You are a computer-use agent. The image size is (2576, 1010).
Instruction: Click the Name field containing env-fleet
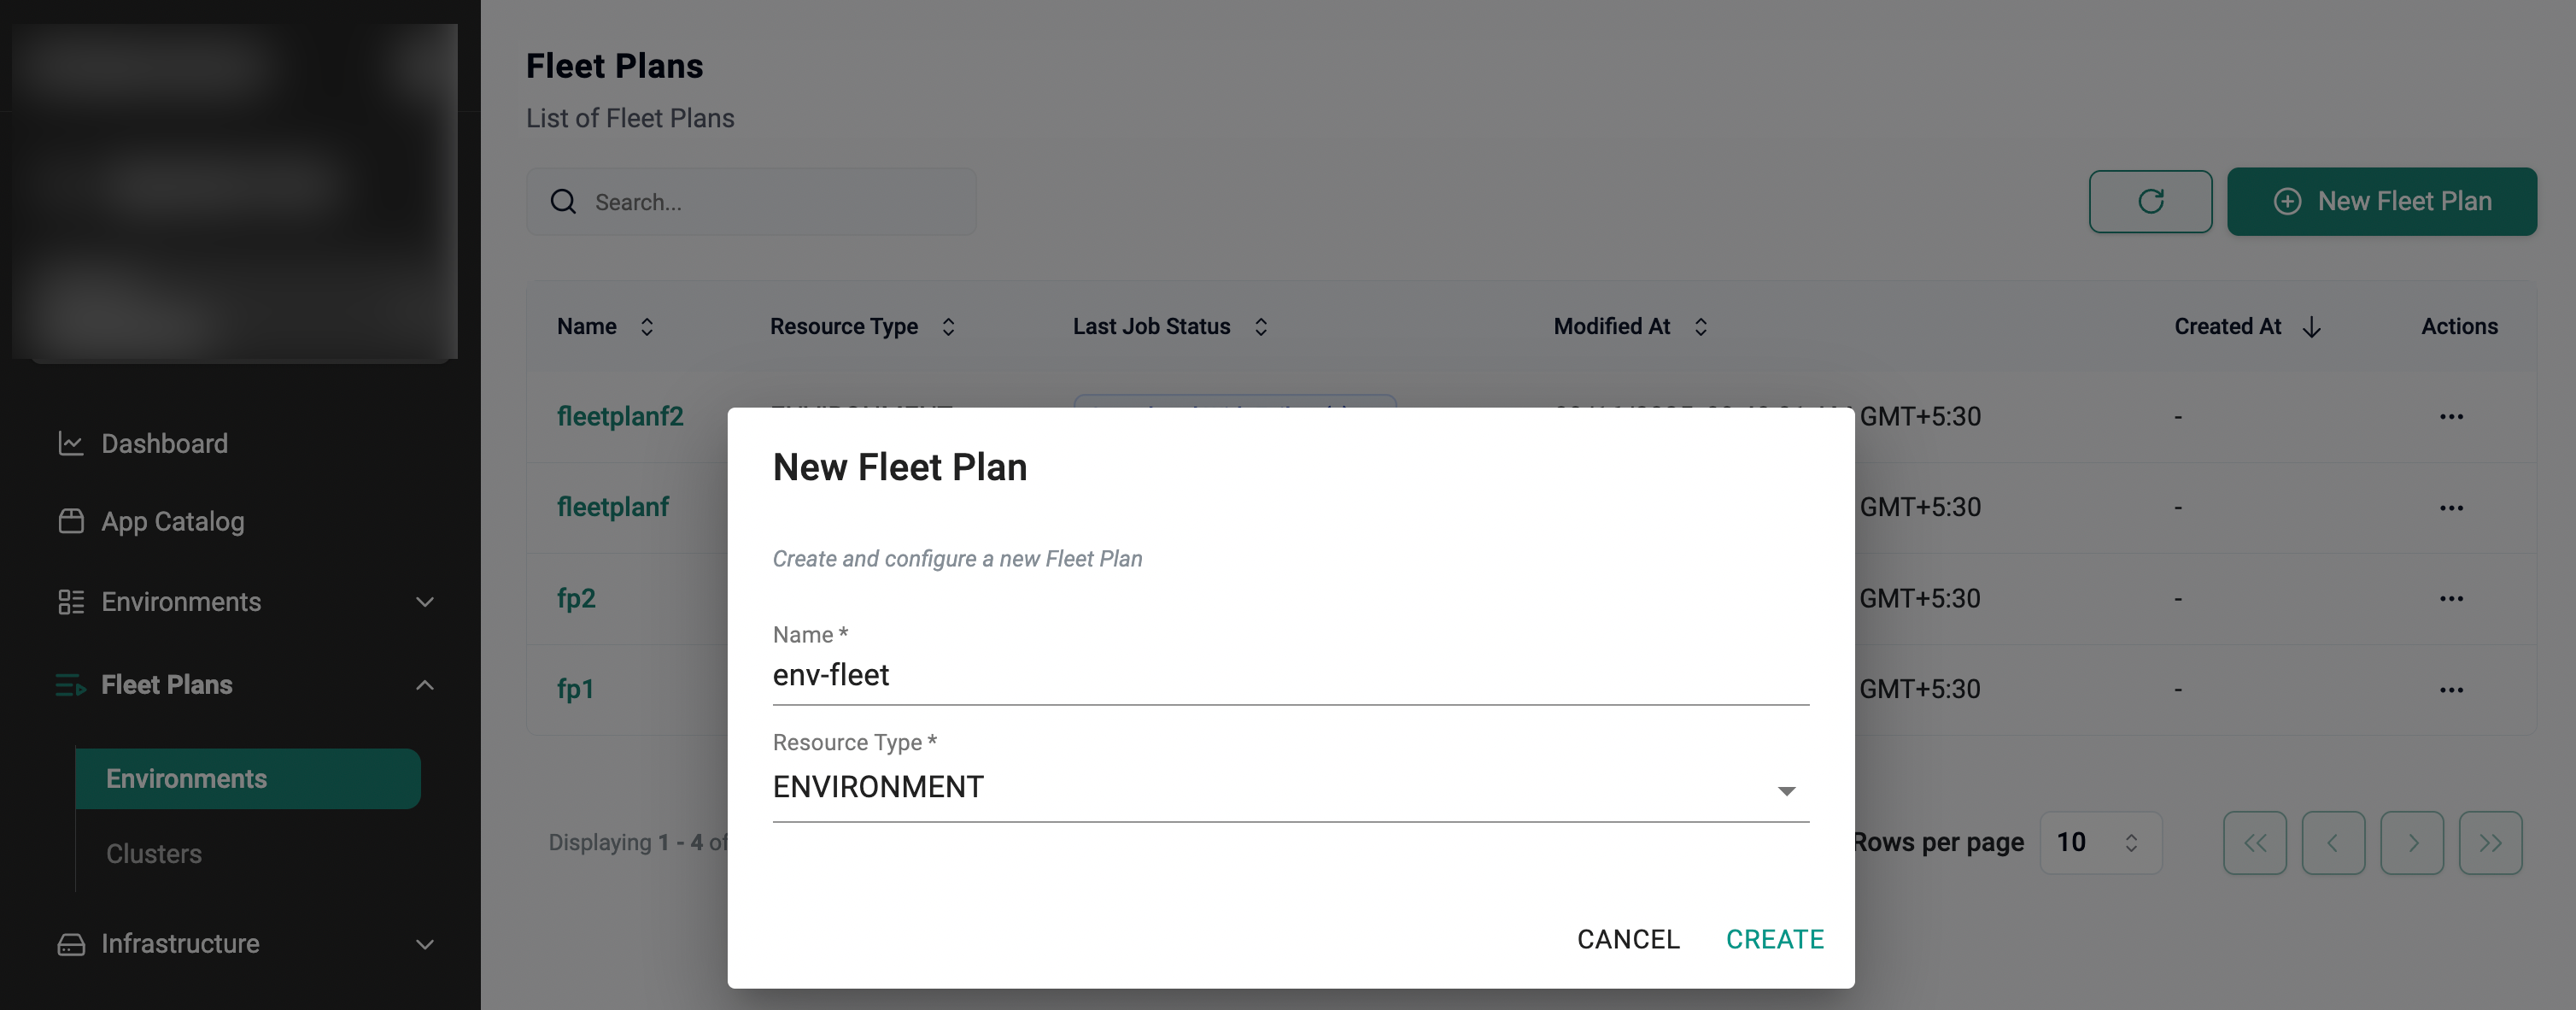click(1289, 676)
